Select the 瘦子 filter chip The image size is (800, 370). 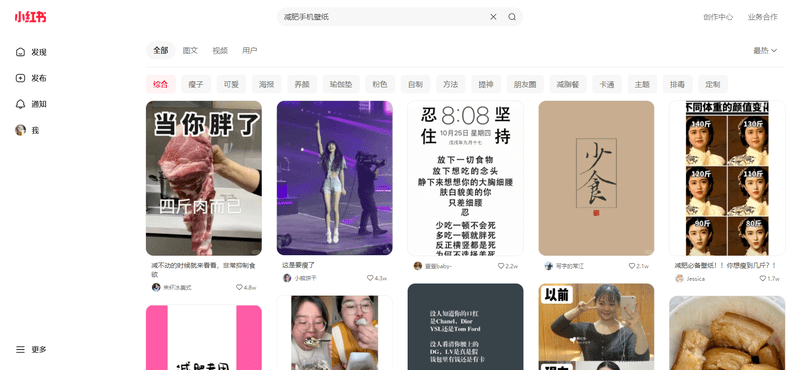coord(196,84)
